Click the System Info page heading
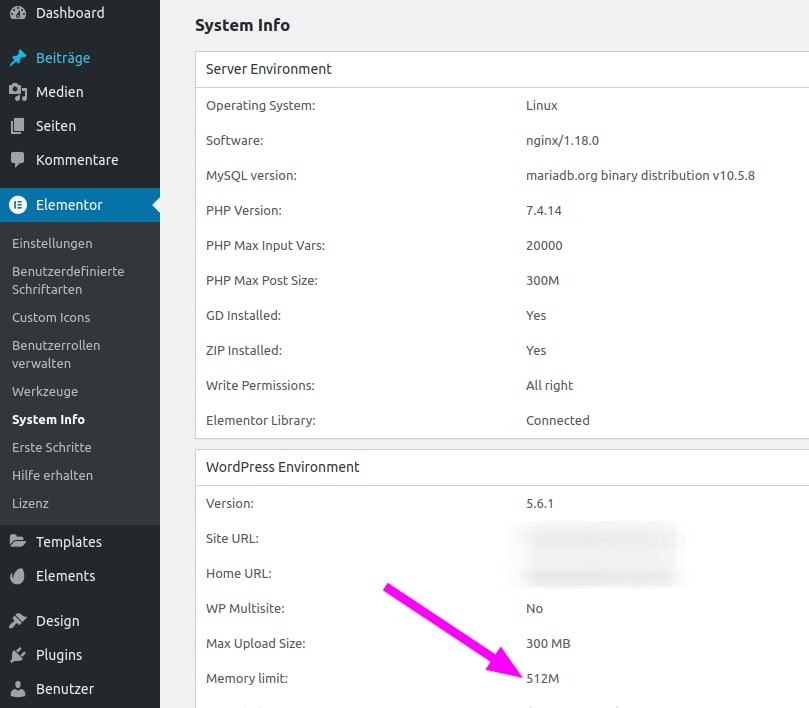The width and height of the screenshot is (809, 708). 242,25
